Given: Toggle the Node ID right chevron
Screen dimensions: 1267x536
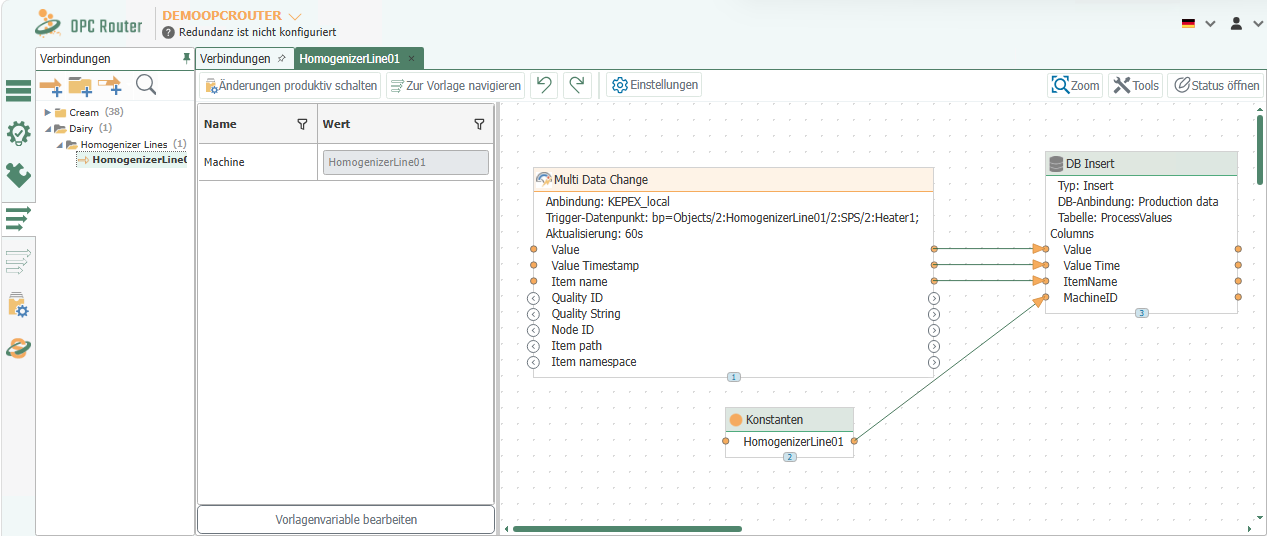Looking at the screenshot, I should 934,330.
